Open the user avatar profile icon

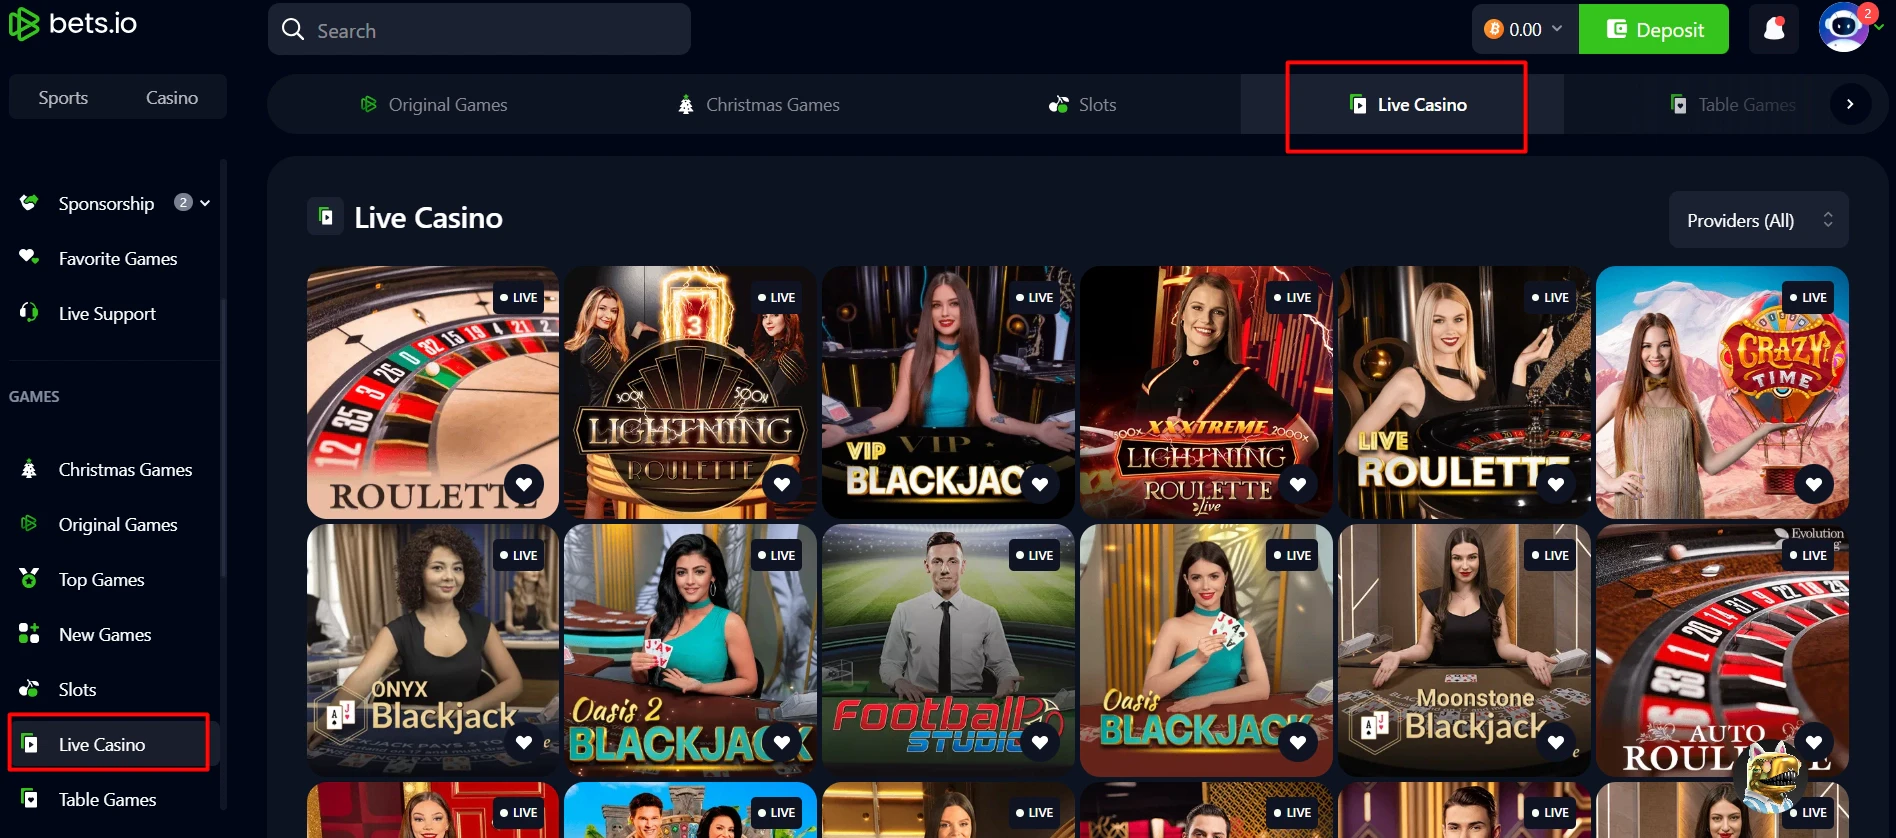(1843, 28)
